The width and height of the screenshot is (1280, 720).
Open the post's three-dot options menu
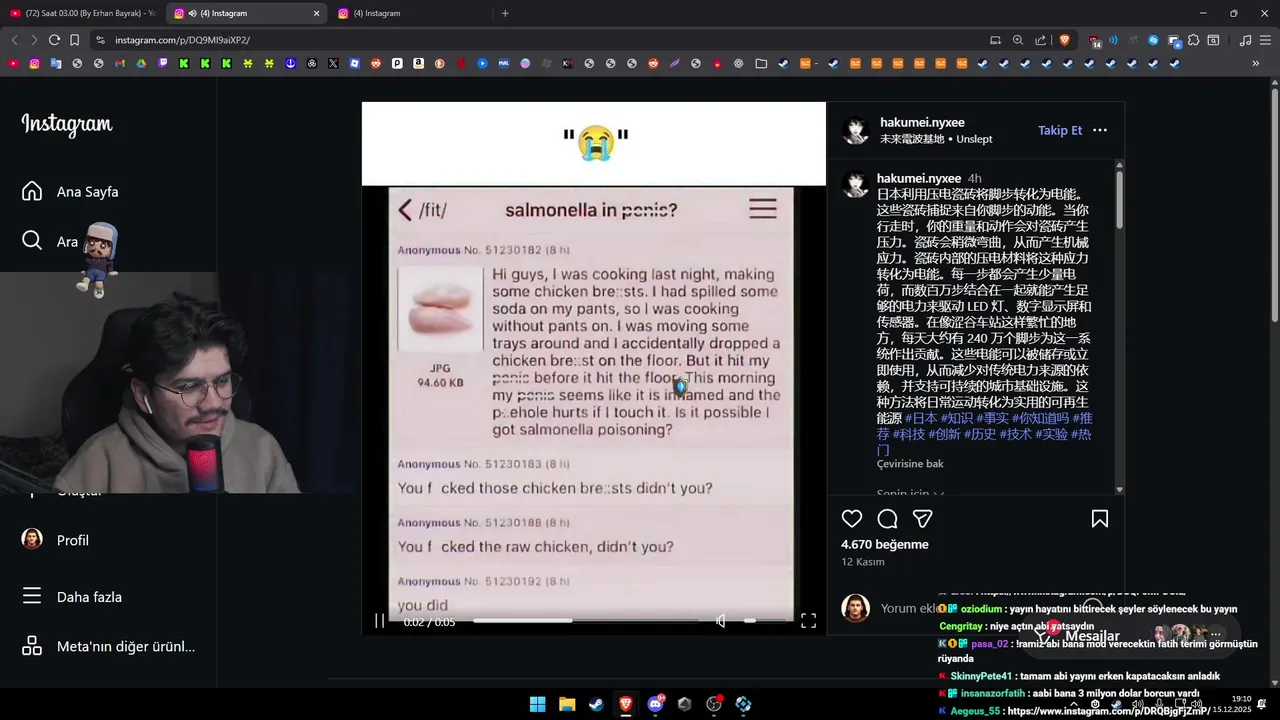pyautogui.click(x=1100, y=130)
